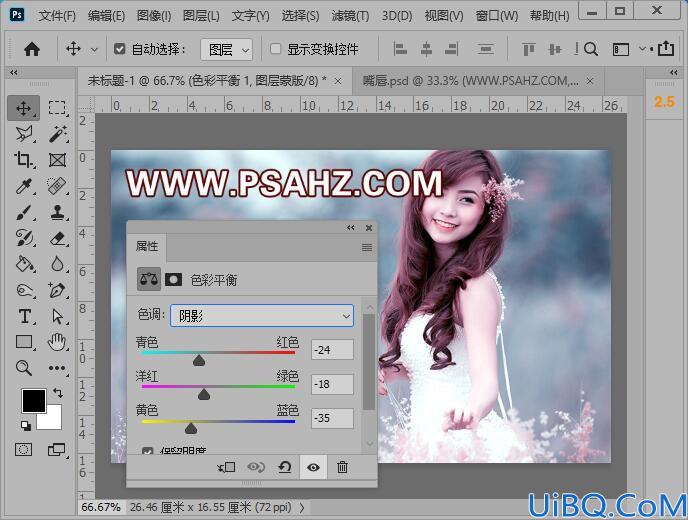
Task: Select the Eraser tool
Action: tap(57, 238)
